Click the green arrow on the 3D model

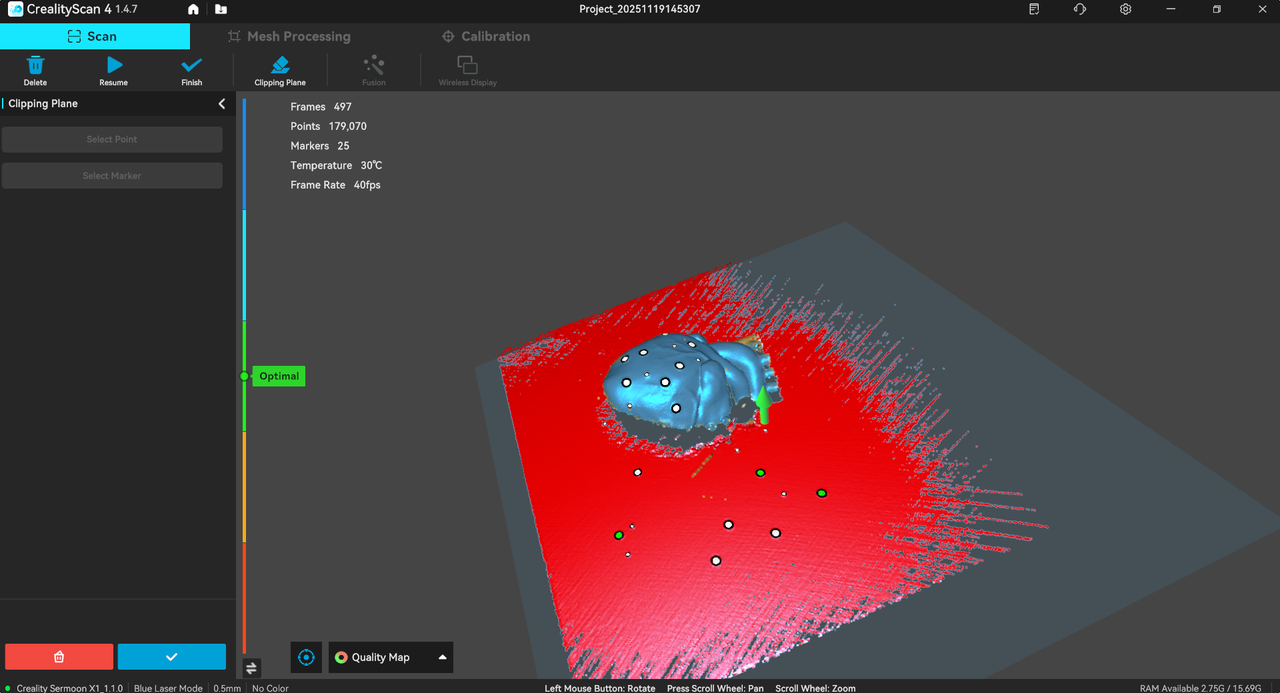(764, 404)
